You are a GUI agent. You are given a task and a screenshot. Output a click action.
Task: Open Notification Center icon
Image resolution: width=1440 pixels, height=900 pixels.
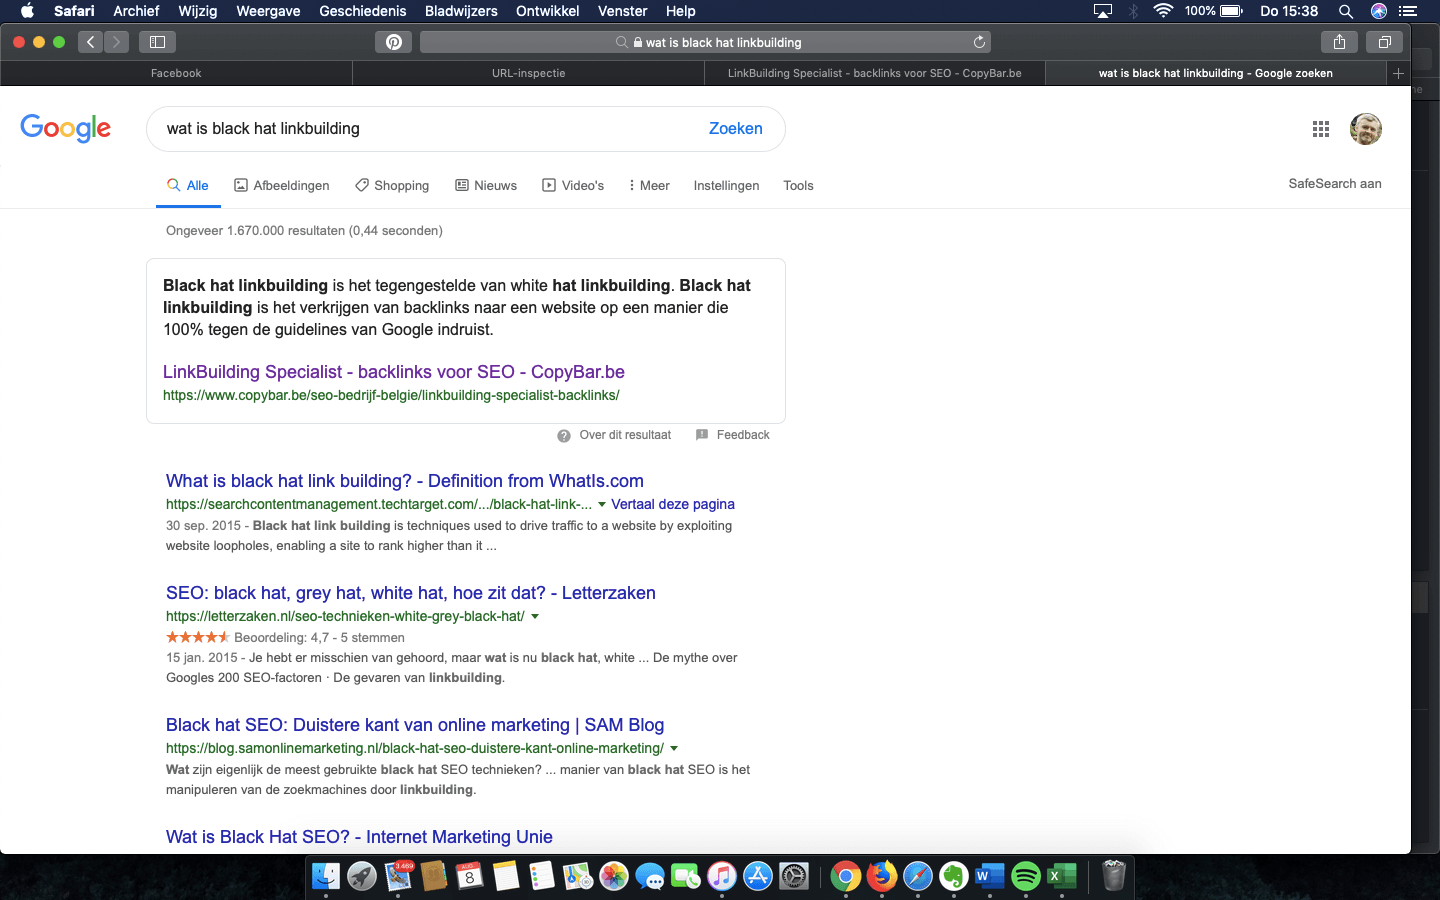click(x=1409, y=11)
